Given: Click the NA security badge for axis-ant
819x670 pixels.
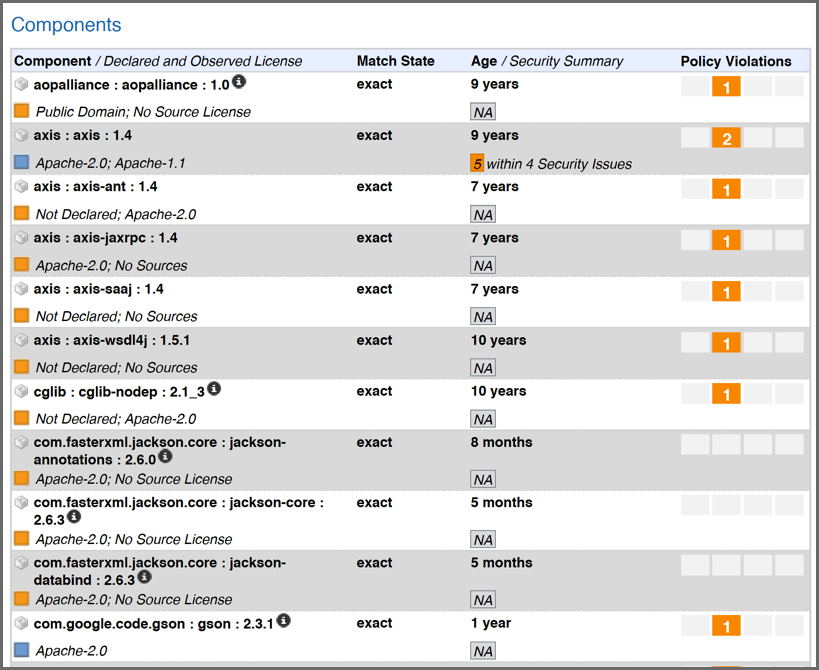Looking at the screenshot, I should [483, 215].
